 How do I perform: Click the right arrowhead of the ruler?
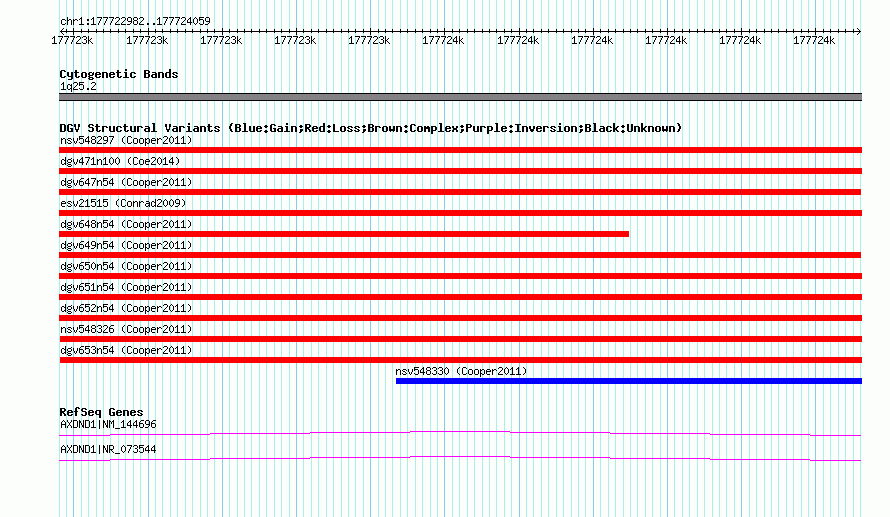tap(858, 31)
